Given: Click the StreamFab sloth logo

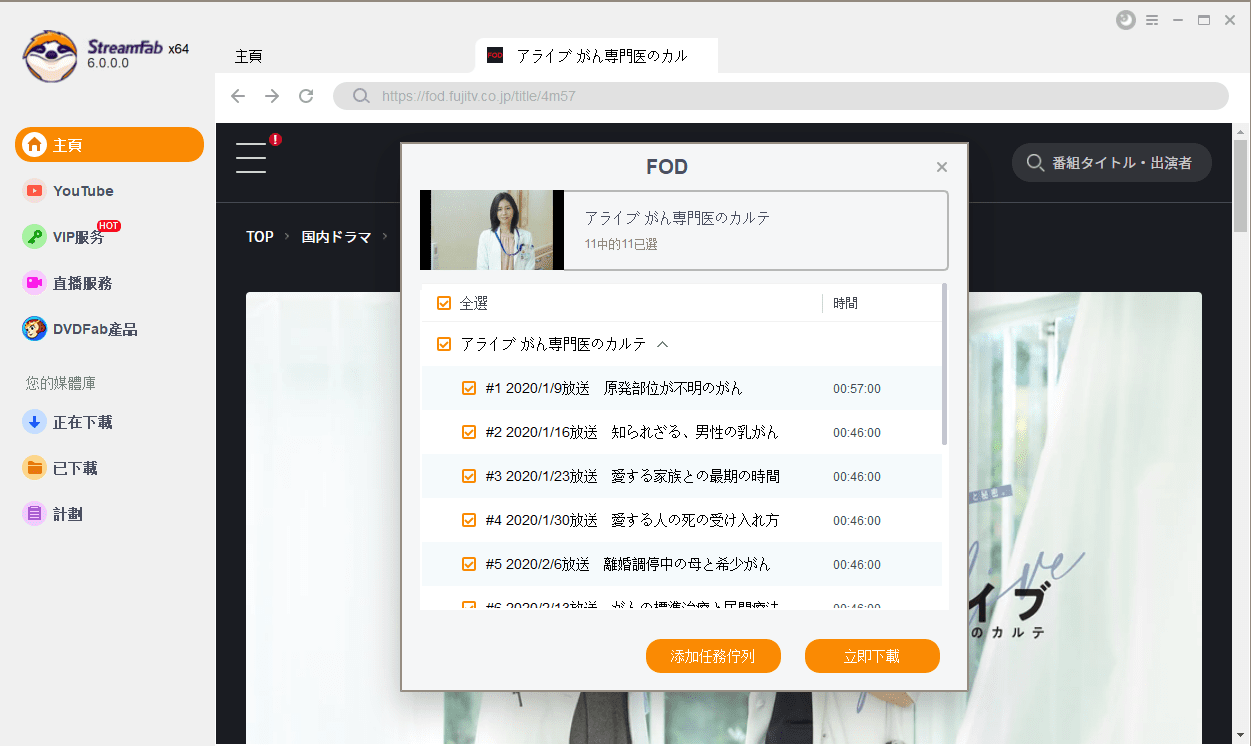Looking at the screenshot, I should (x=50, y=56).
